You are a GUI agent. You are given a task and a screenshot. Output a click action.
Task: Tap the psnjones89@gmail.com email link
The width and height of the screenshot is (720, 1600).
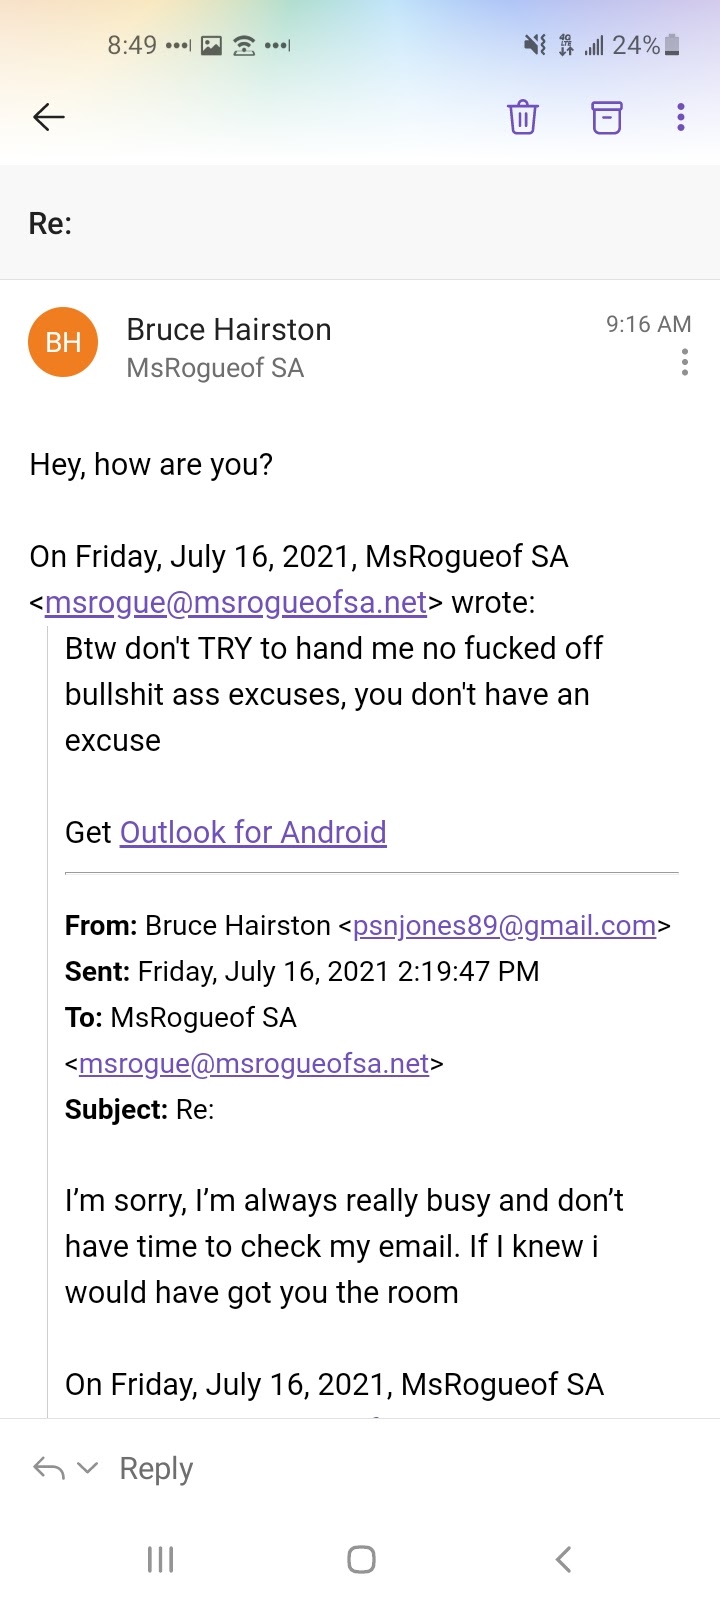point(505,926)
